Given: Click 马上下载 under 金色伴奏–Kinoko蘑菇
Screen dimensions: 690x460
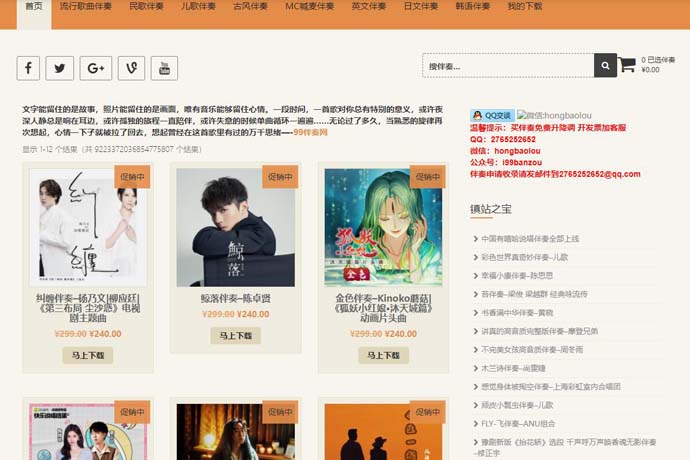Looking at the screenshot, I should pyautogui.click(x=383, y=355).
